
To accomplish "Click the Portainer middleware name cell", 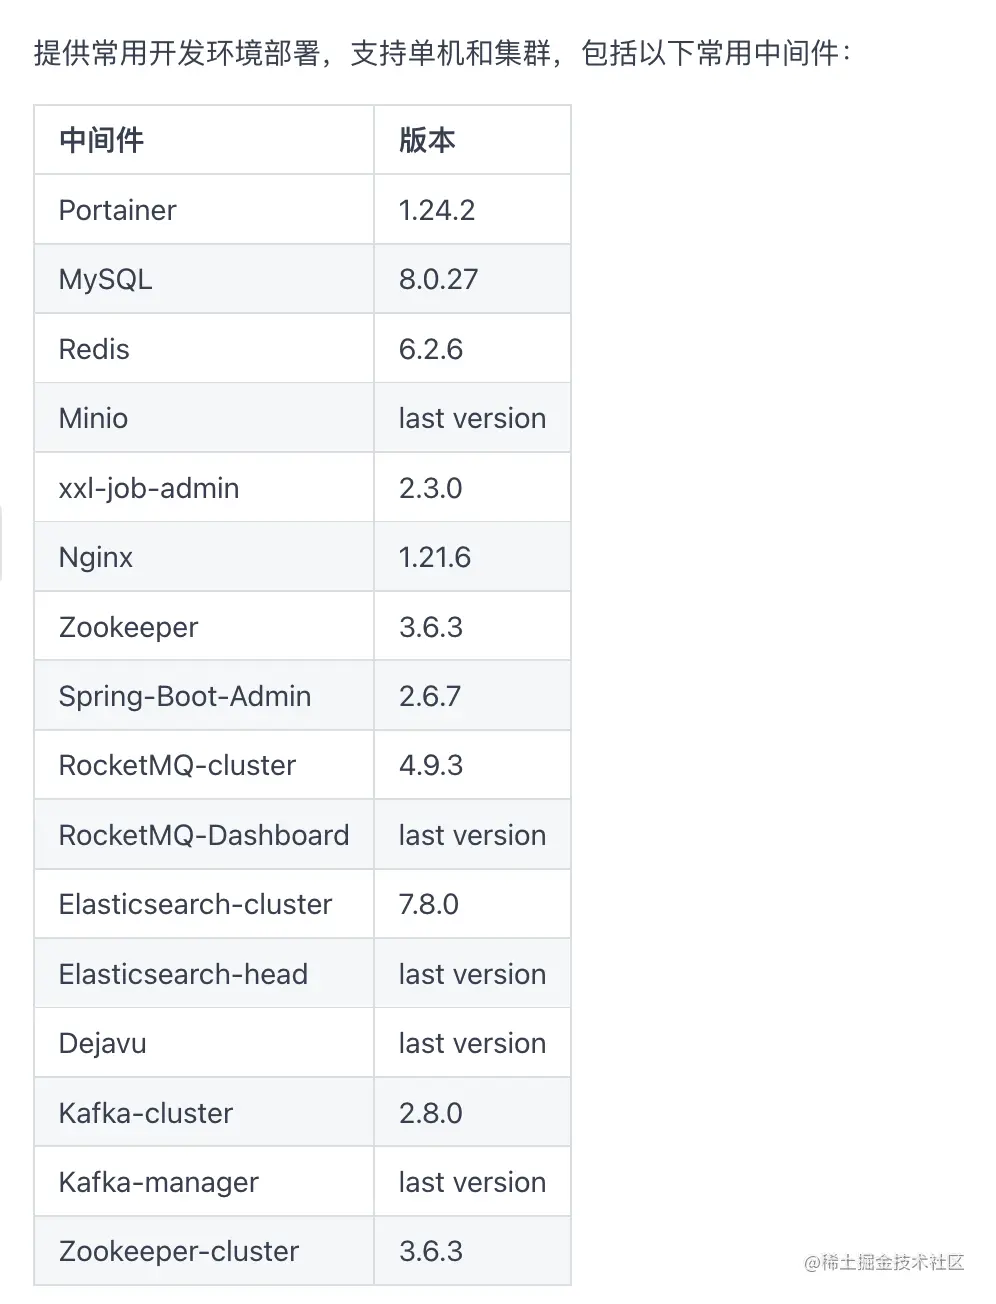I will 117,210.
